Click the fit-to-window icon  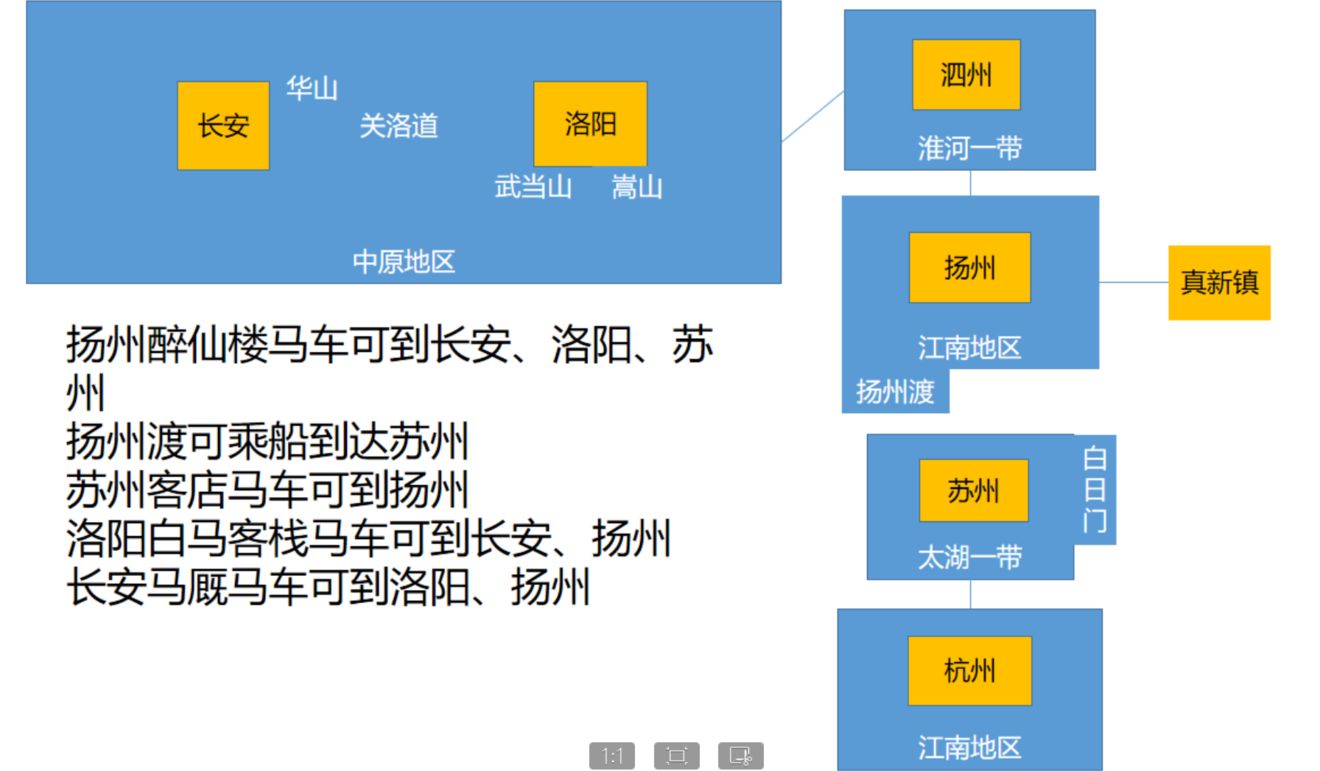click(x=676, y=756)
